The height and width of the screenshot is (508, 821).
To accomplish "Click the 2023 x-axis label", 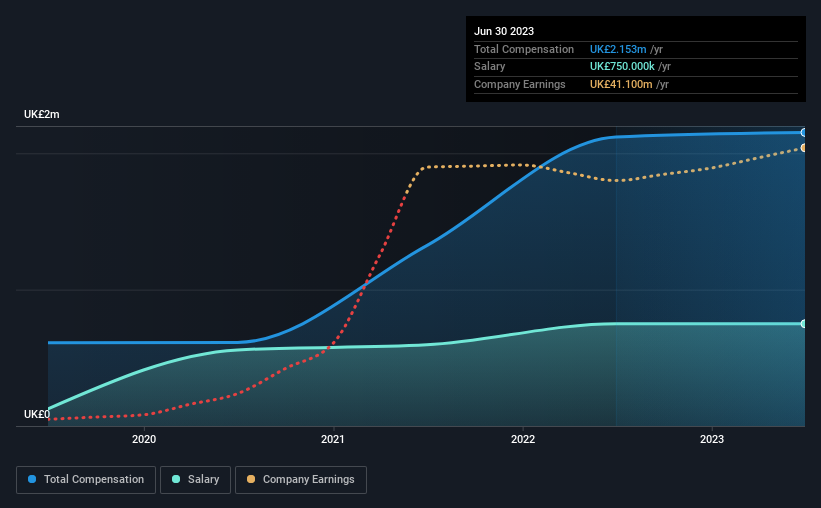I will (x=712, y=439).
